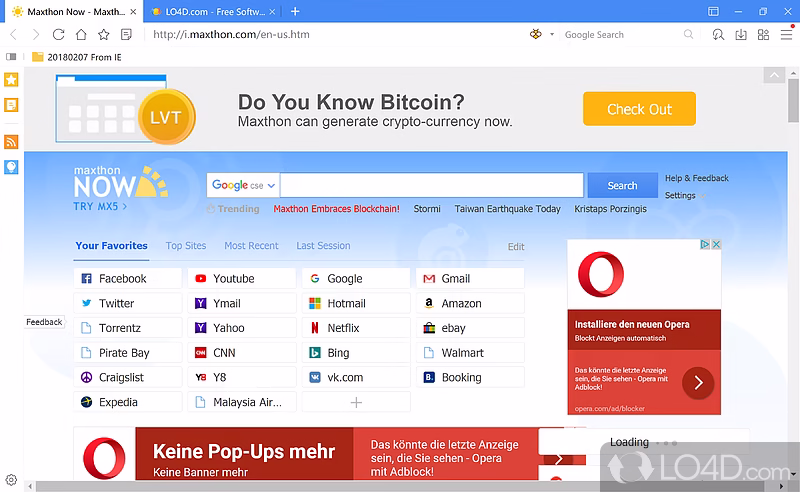Close the Opera ad with X

[716, 244]
